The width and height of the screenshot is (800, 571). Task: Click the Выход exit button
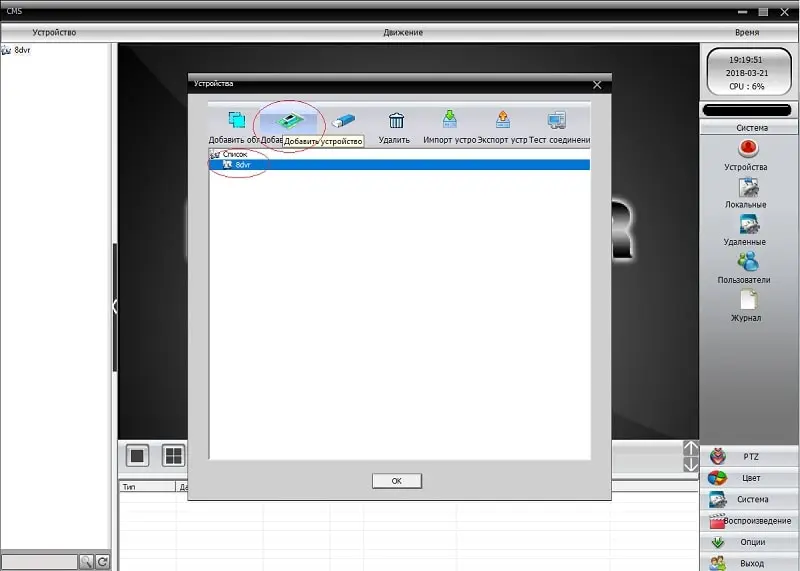[x=750, y=563]
